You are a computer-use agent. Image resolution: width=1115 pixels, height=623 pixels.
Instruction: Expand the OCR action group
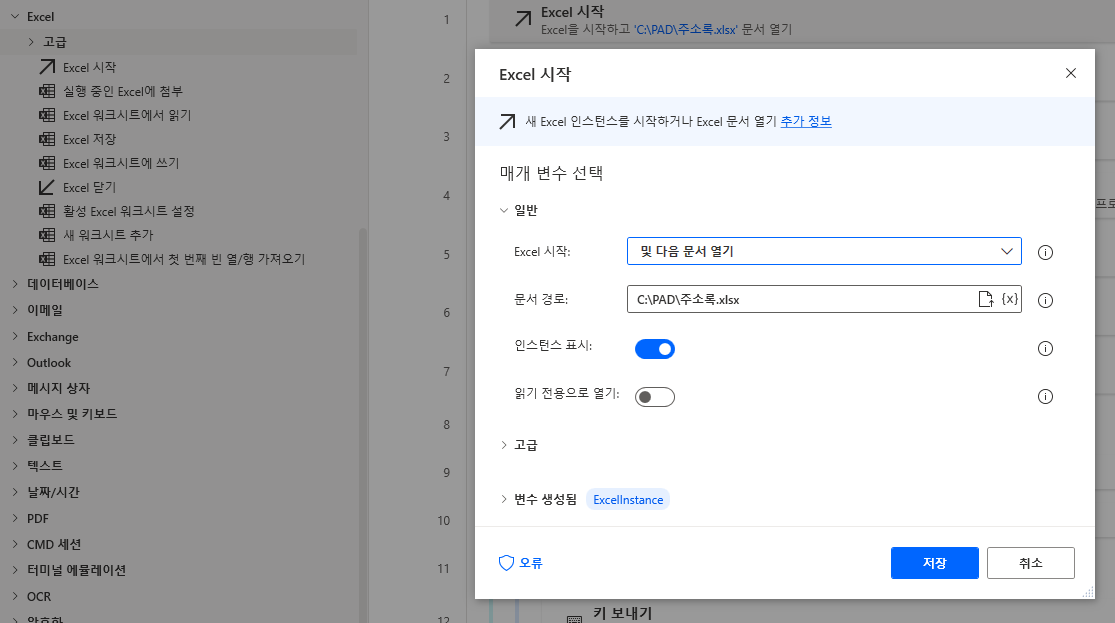(15, 596)
